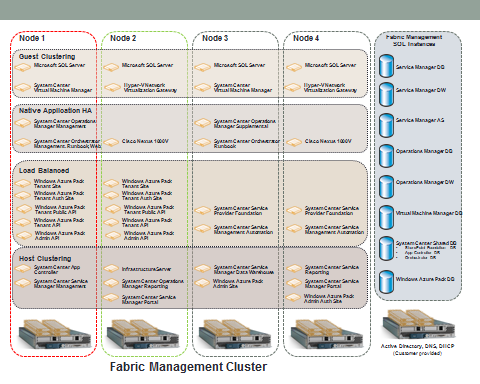Select the "Node 3" heading

click(215, 38)
